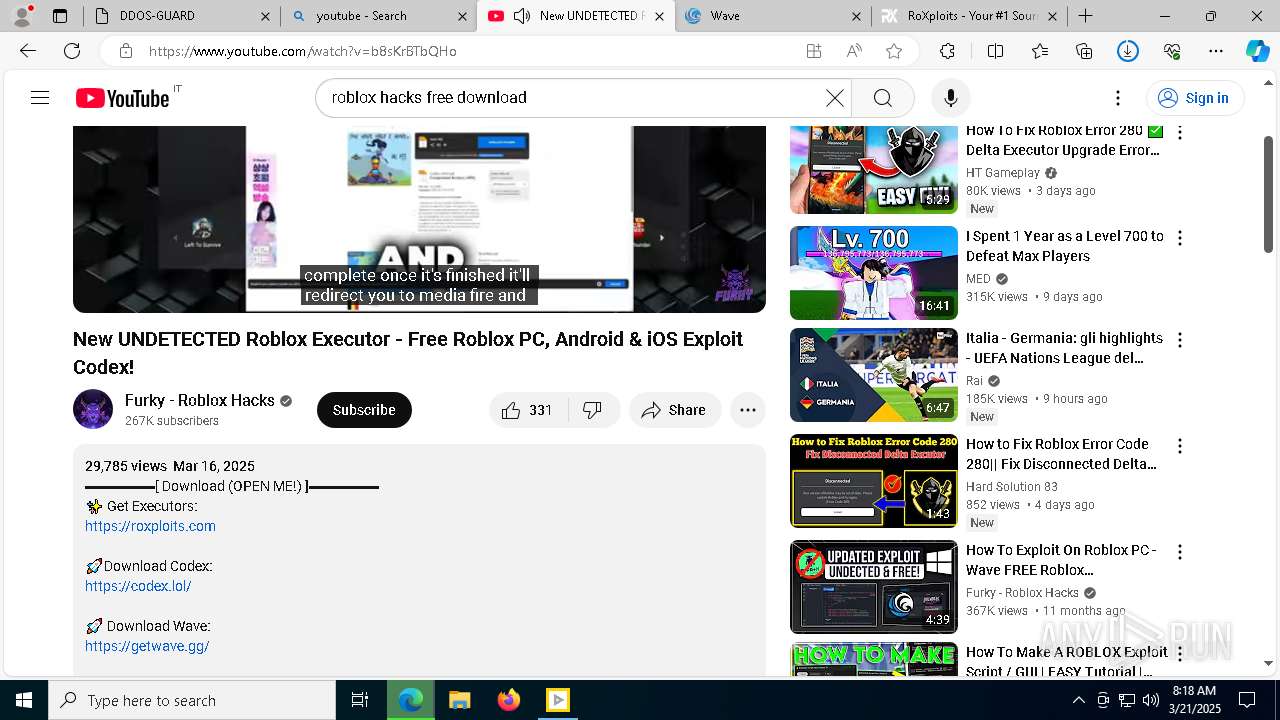
Task: Open Copilot icon in Edge toolbar
Action: [x=1257, y=51]
